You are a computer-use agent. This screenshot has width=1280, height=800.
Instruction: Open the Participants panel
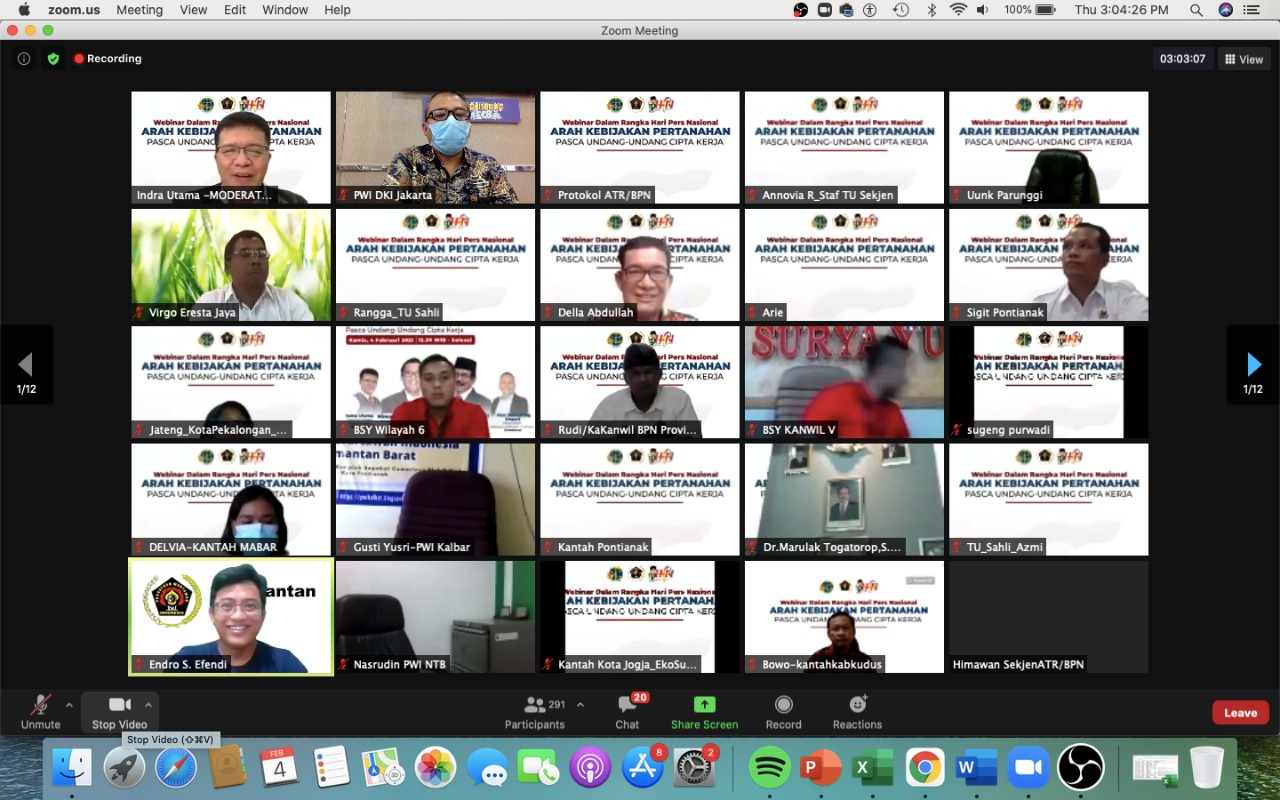pyautogui.click(x=535, y=712)
